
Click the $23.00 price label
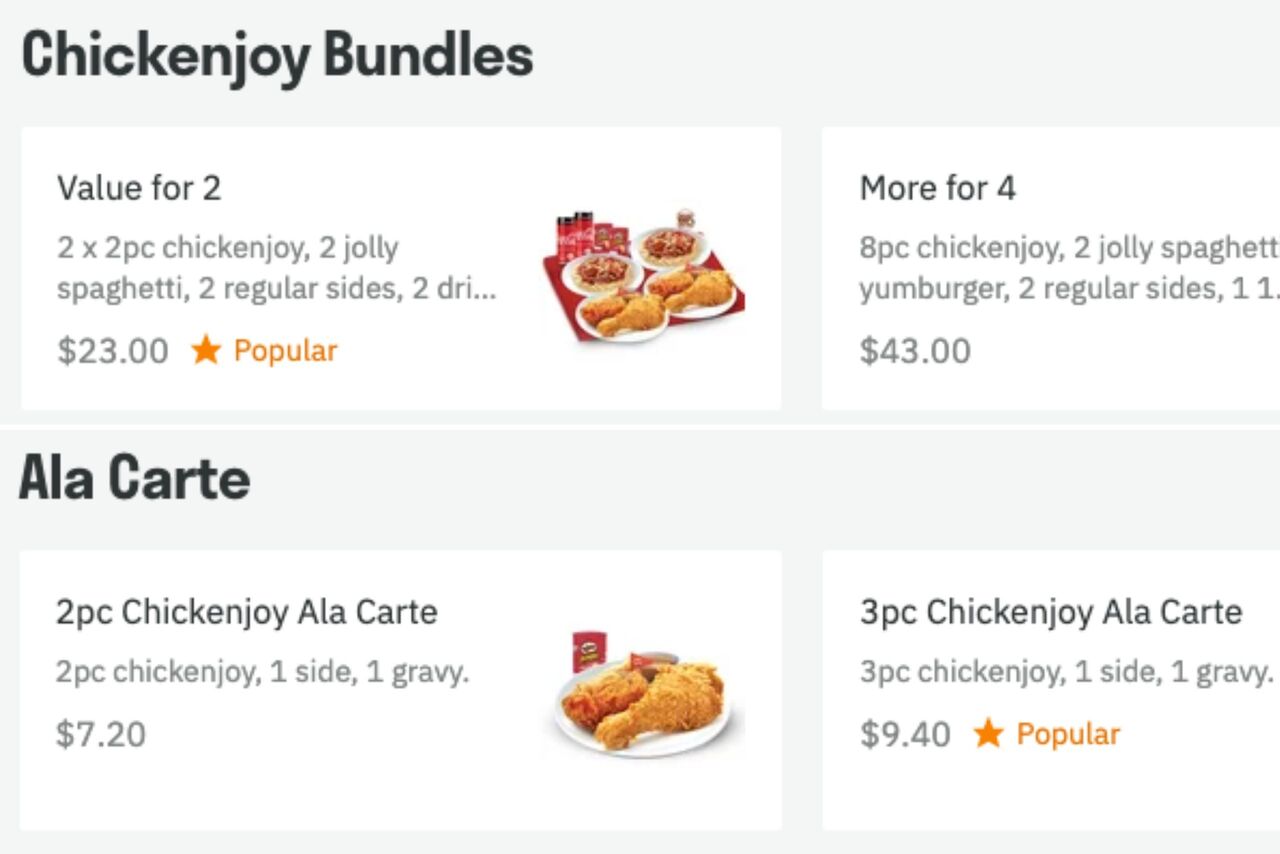(112, 350)
